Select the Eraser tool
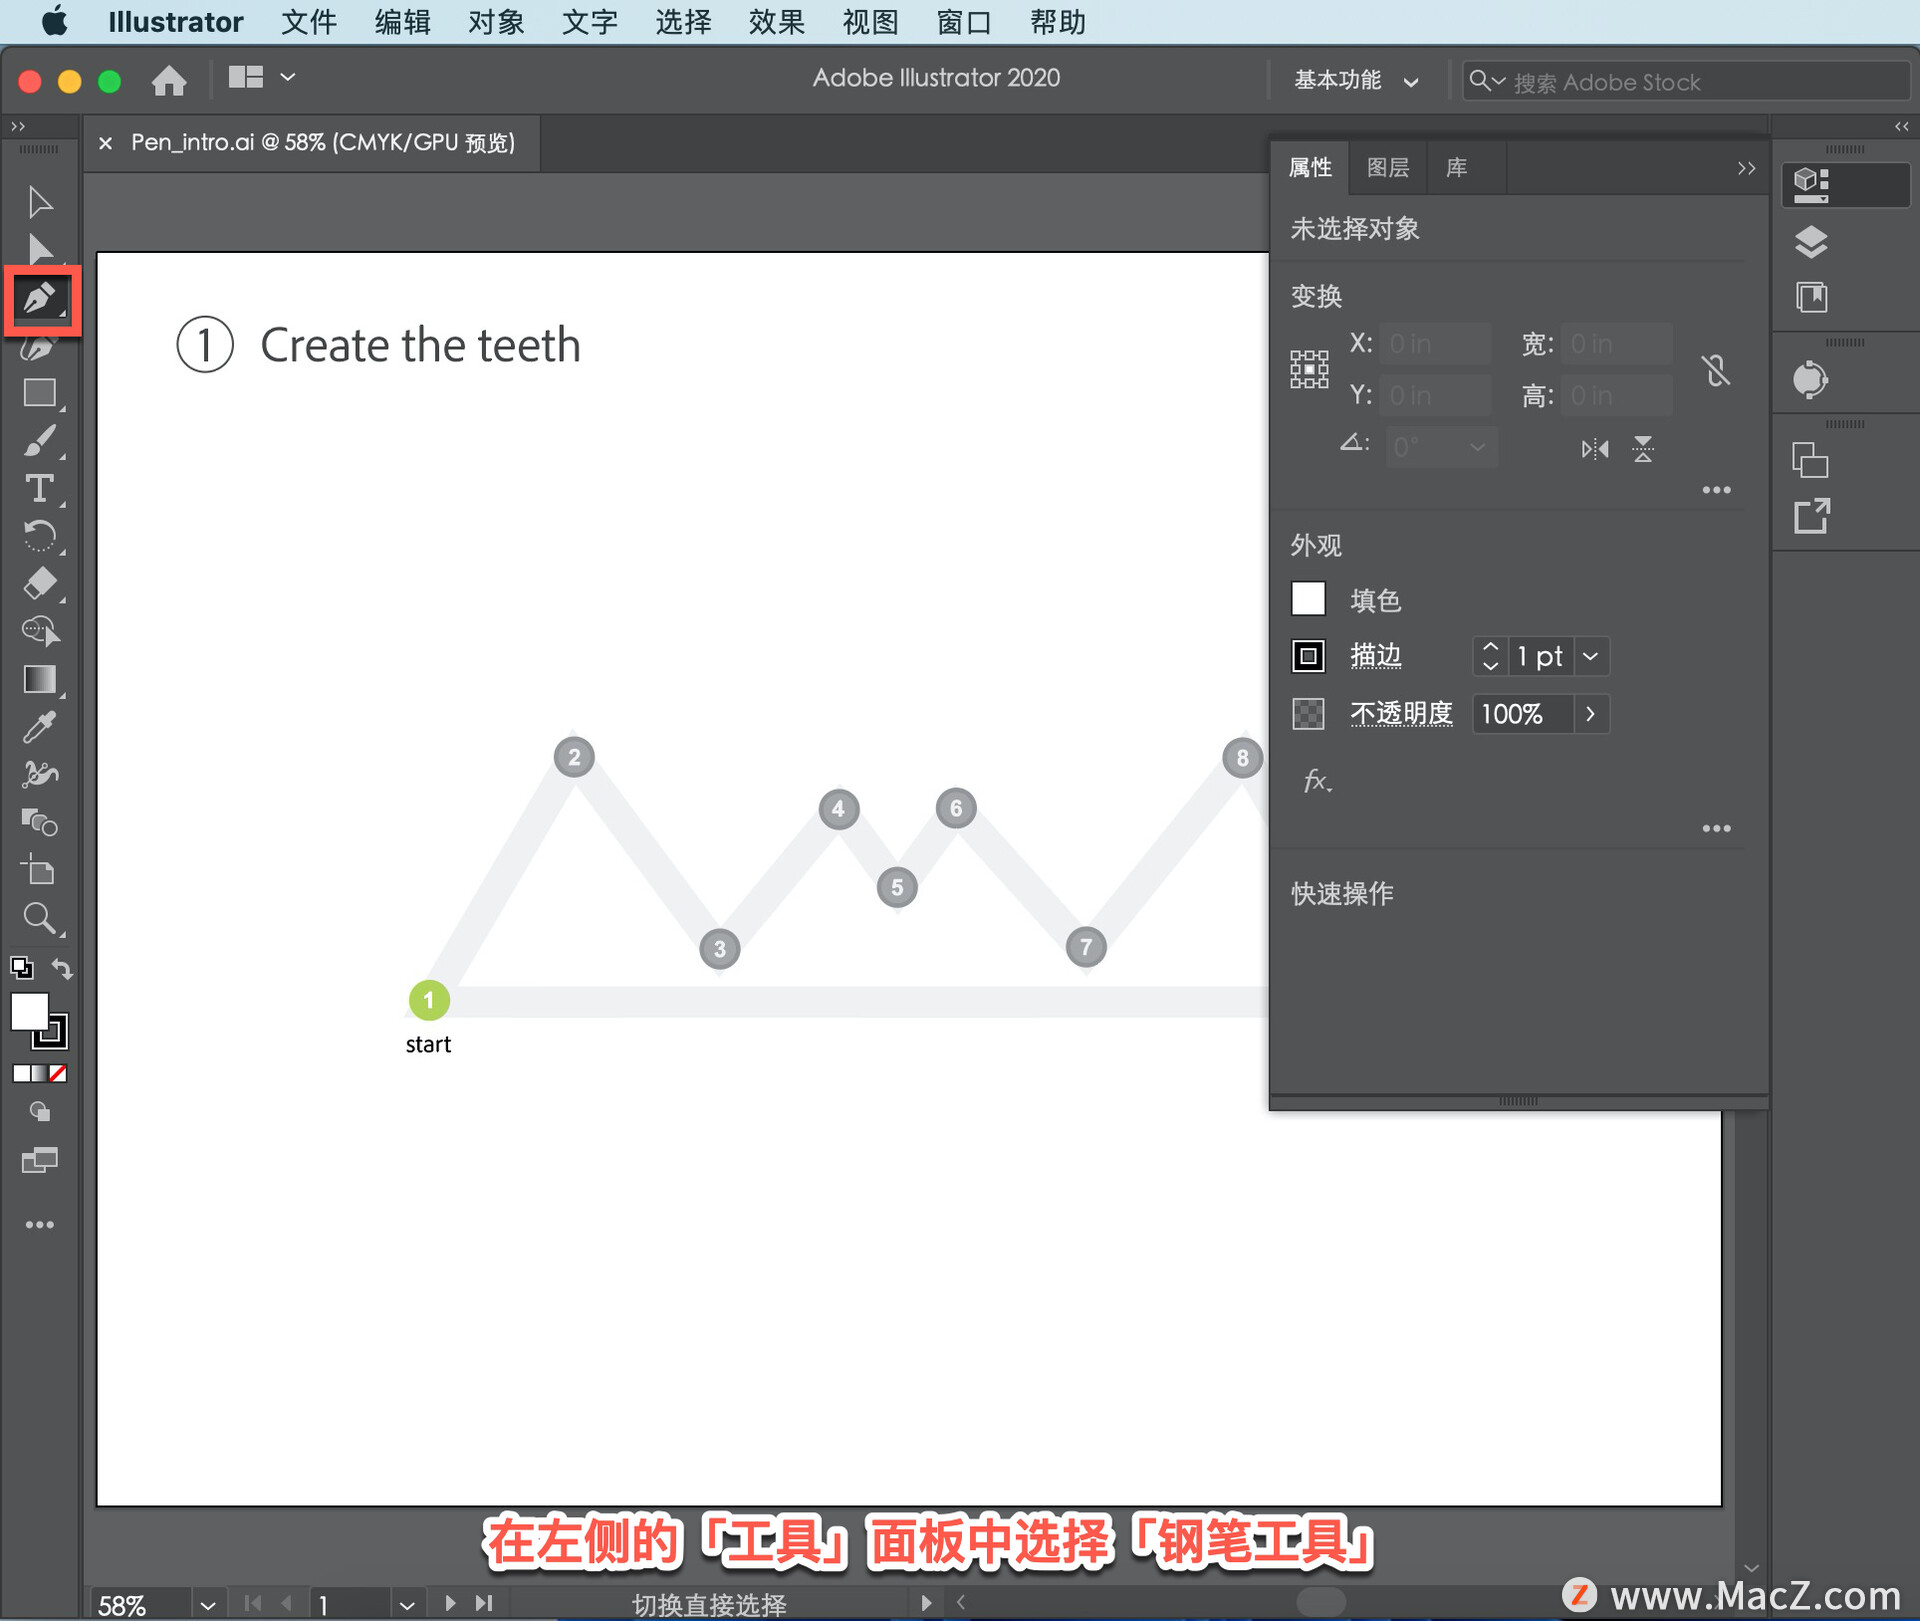 click(40, 583)
